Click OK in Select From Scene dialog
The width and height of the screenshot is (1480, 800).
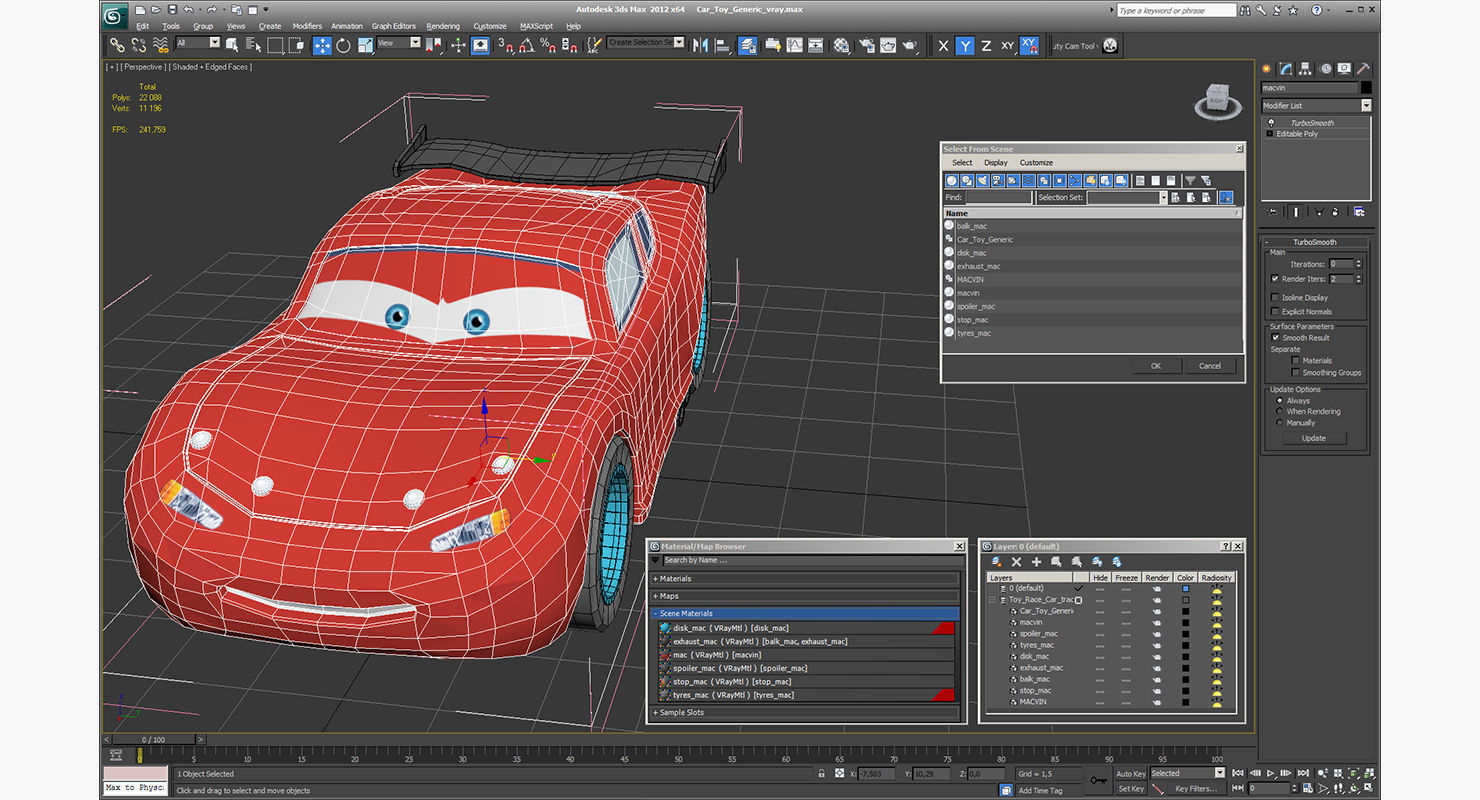pyautogui.click(x=1156, y=366)
